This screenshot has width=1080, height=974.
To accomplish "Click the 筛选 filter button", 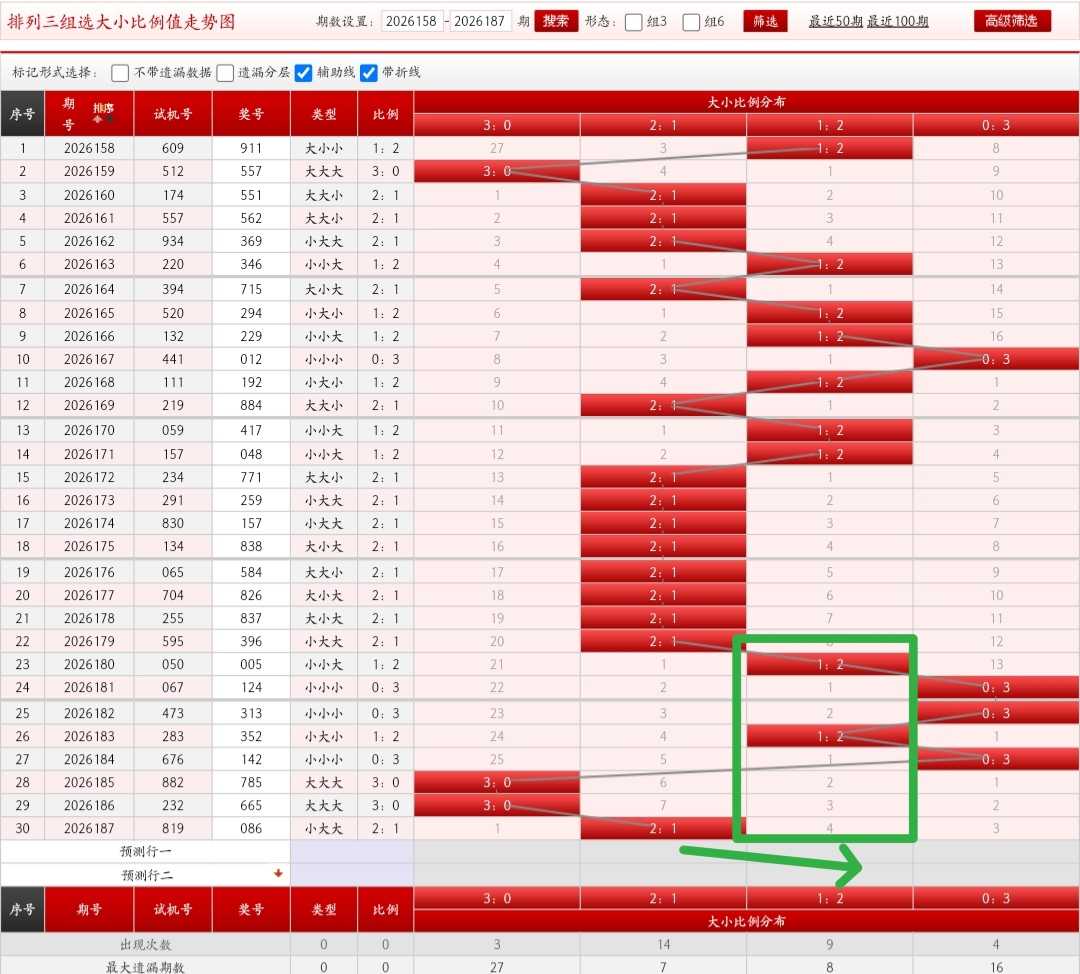I will [765, 21].
